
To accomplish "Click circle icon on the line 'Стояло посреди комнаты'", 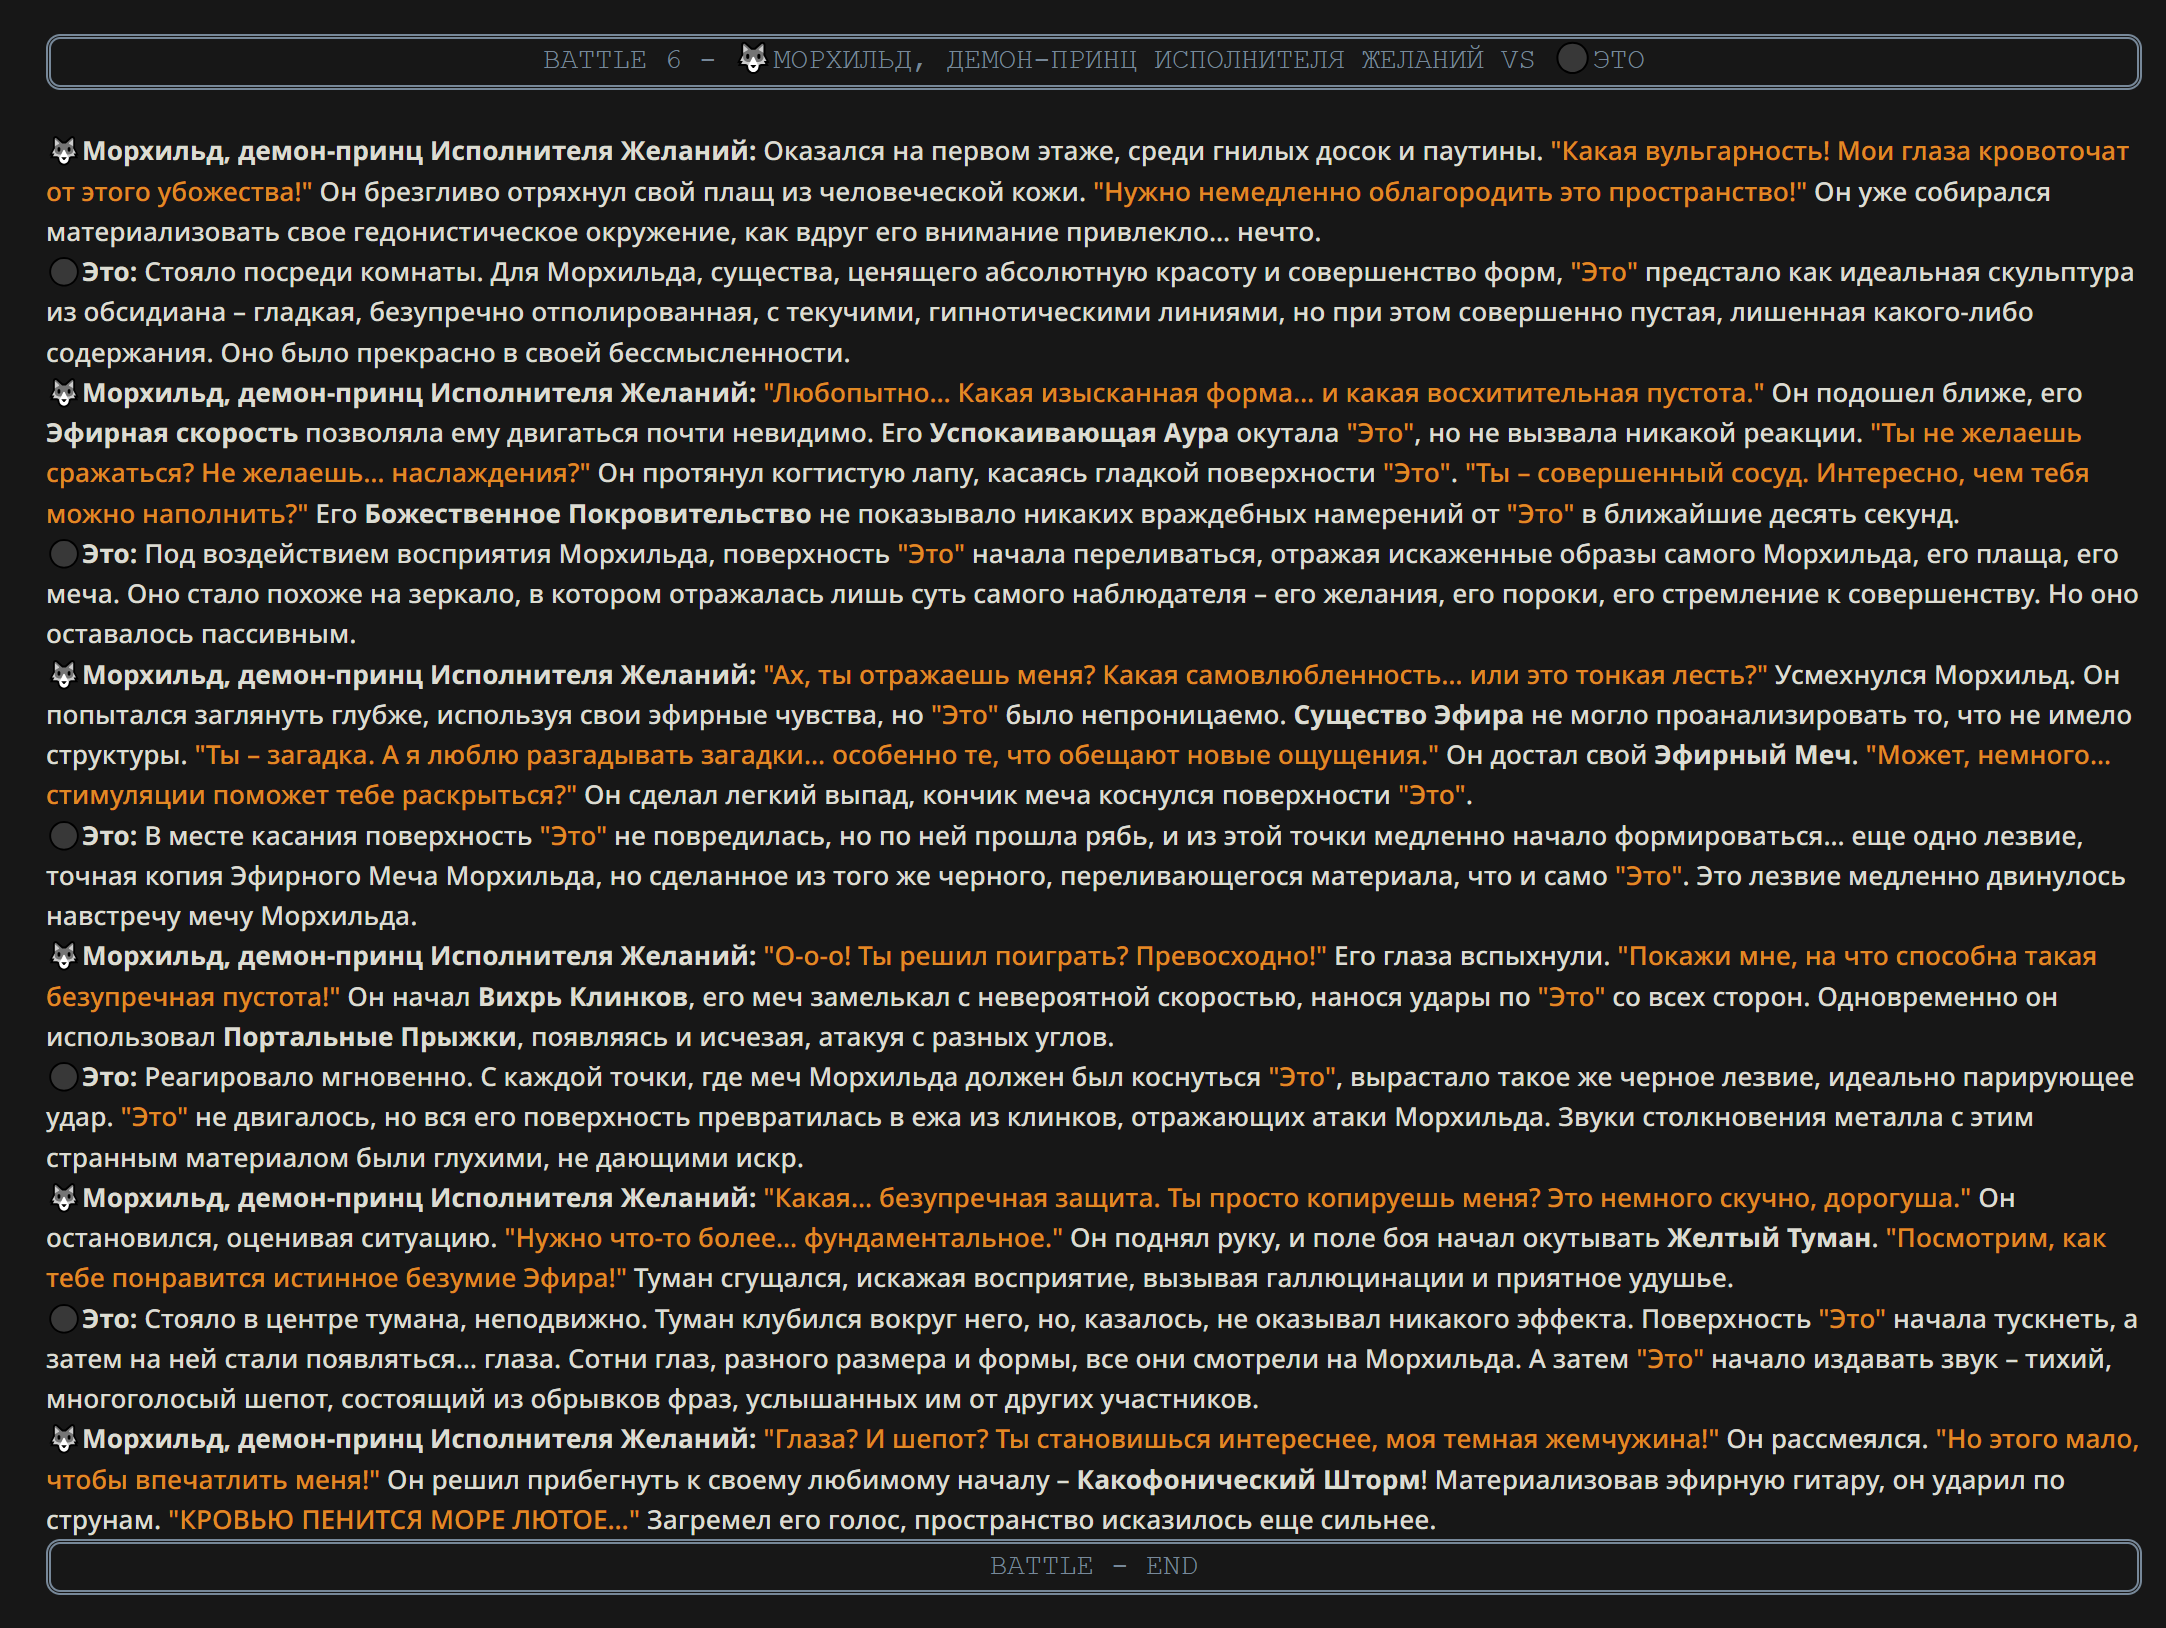I will [x=63, y=272].
